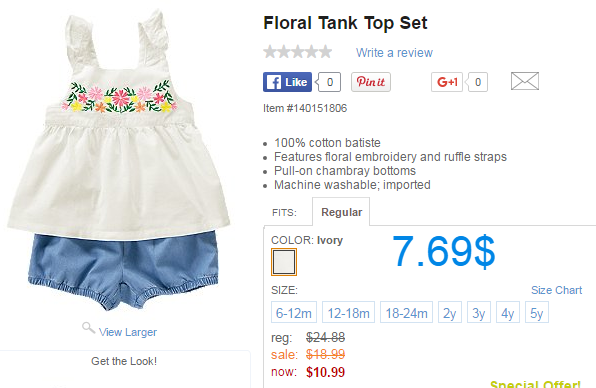Select size 12-18m
Viewport: 596px width, 388px height.
[348, 312]
